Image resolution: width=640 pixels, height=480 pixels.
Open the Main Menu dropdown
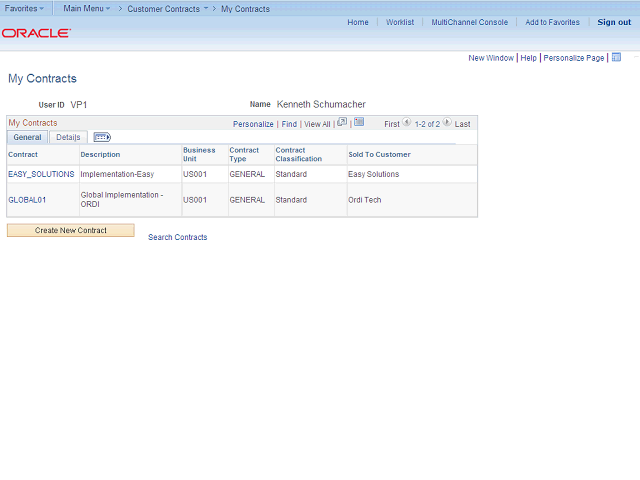pyautogui.click(x=87, y=8)
